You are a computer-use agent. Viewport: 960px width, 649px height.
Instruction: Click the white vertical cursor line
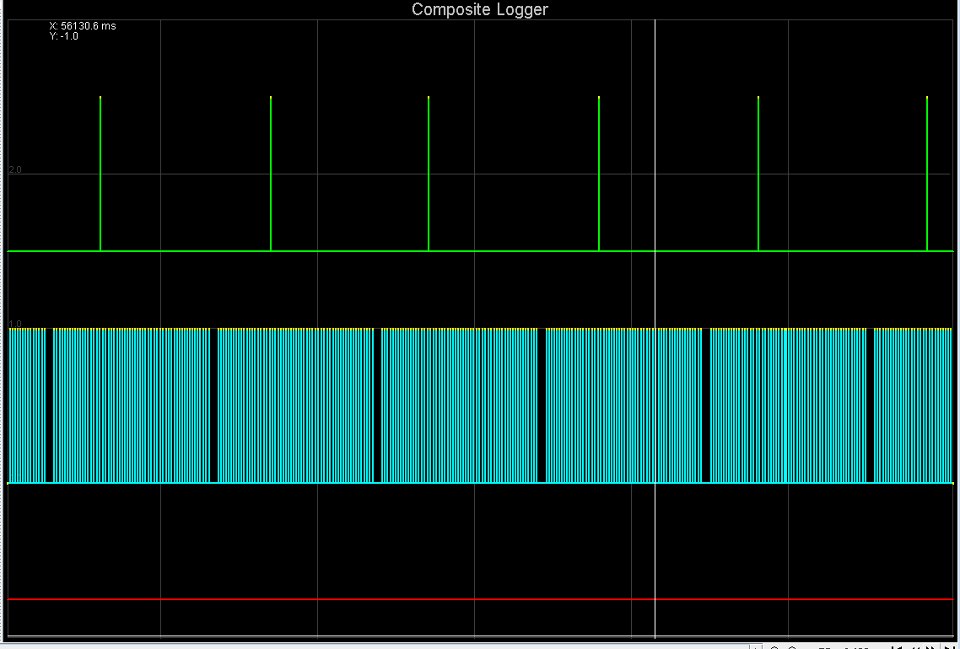point(655,328)
